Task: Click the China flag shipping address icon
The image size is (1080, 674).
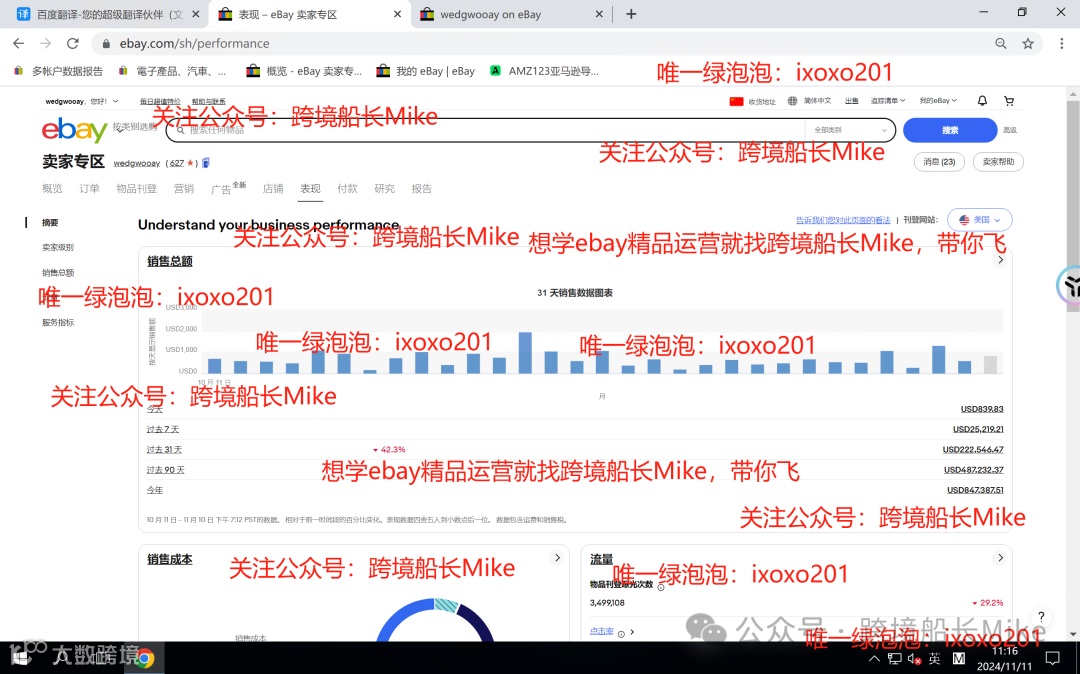Action: click(x=736, y=101)
